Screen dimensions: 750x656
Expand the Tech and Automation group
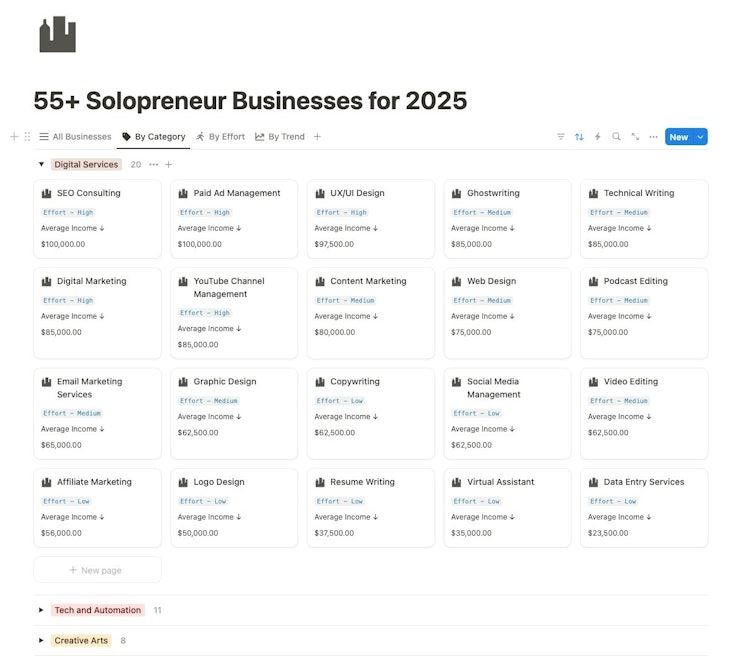coord(41,610)
